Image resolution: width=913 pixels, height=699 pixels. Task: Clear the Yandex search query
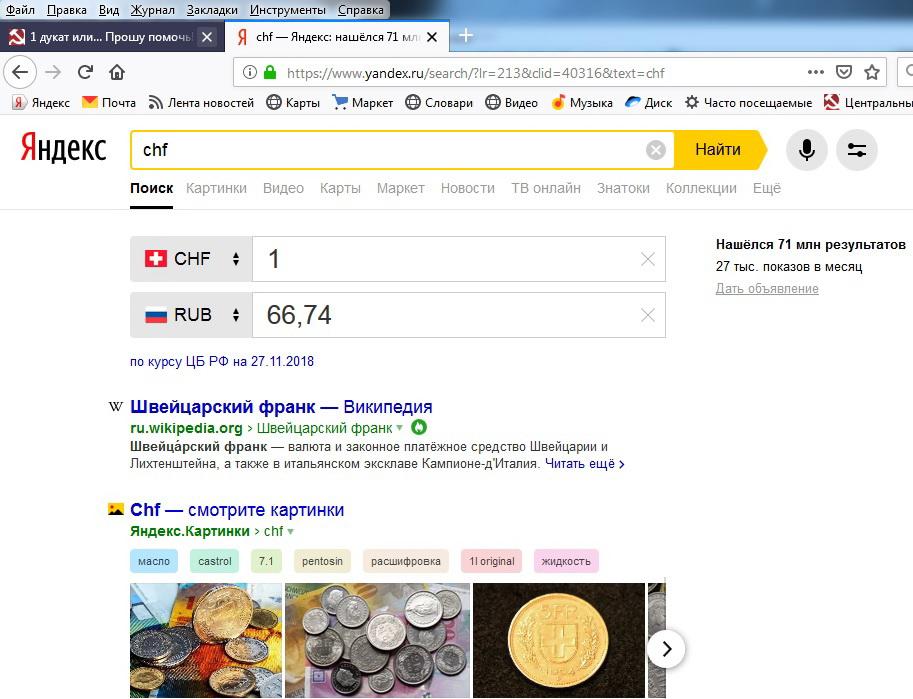(x=656, y=150)
